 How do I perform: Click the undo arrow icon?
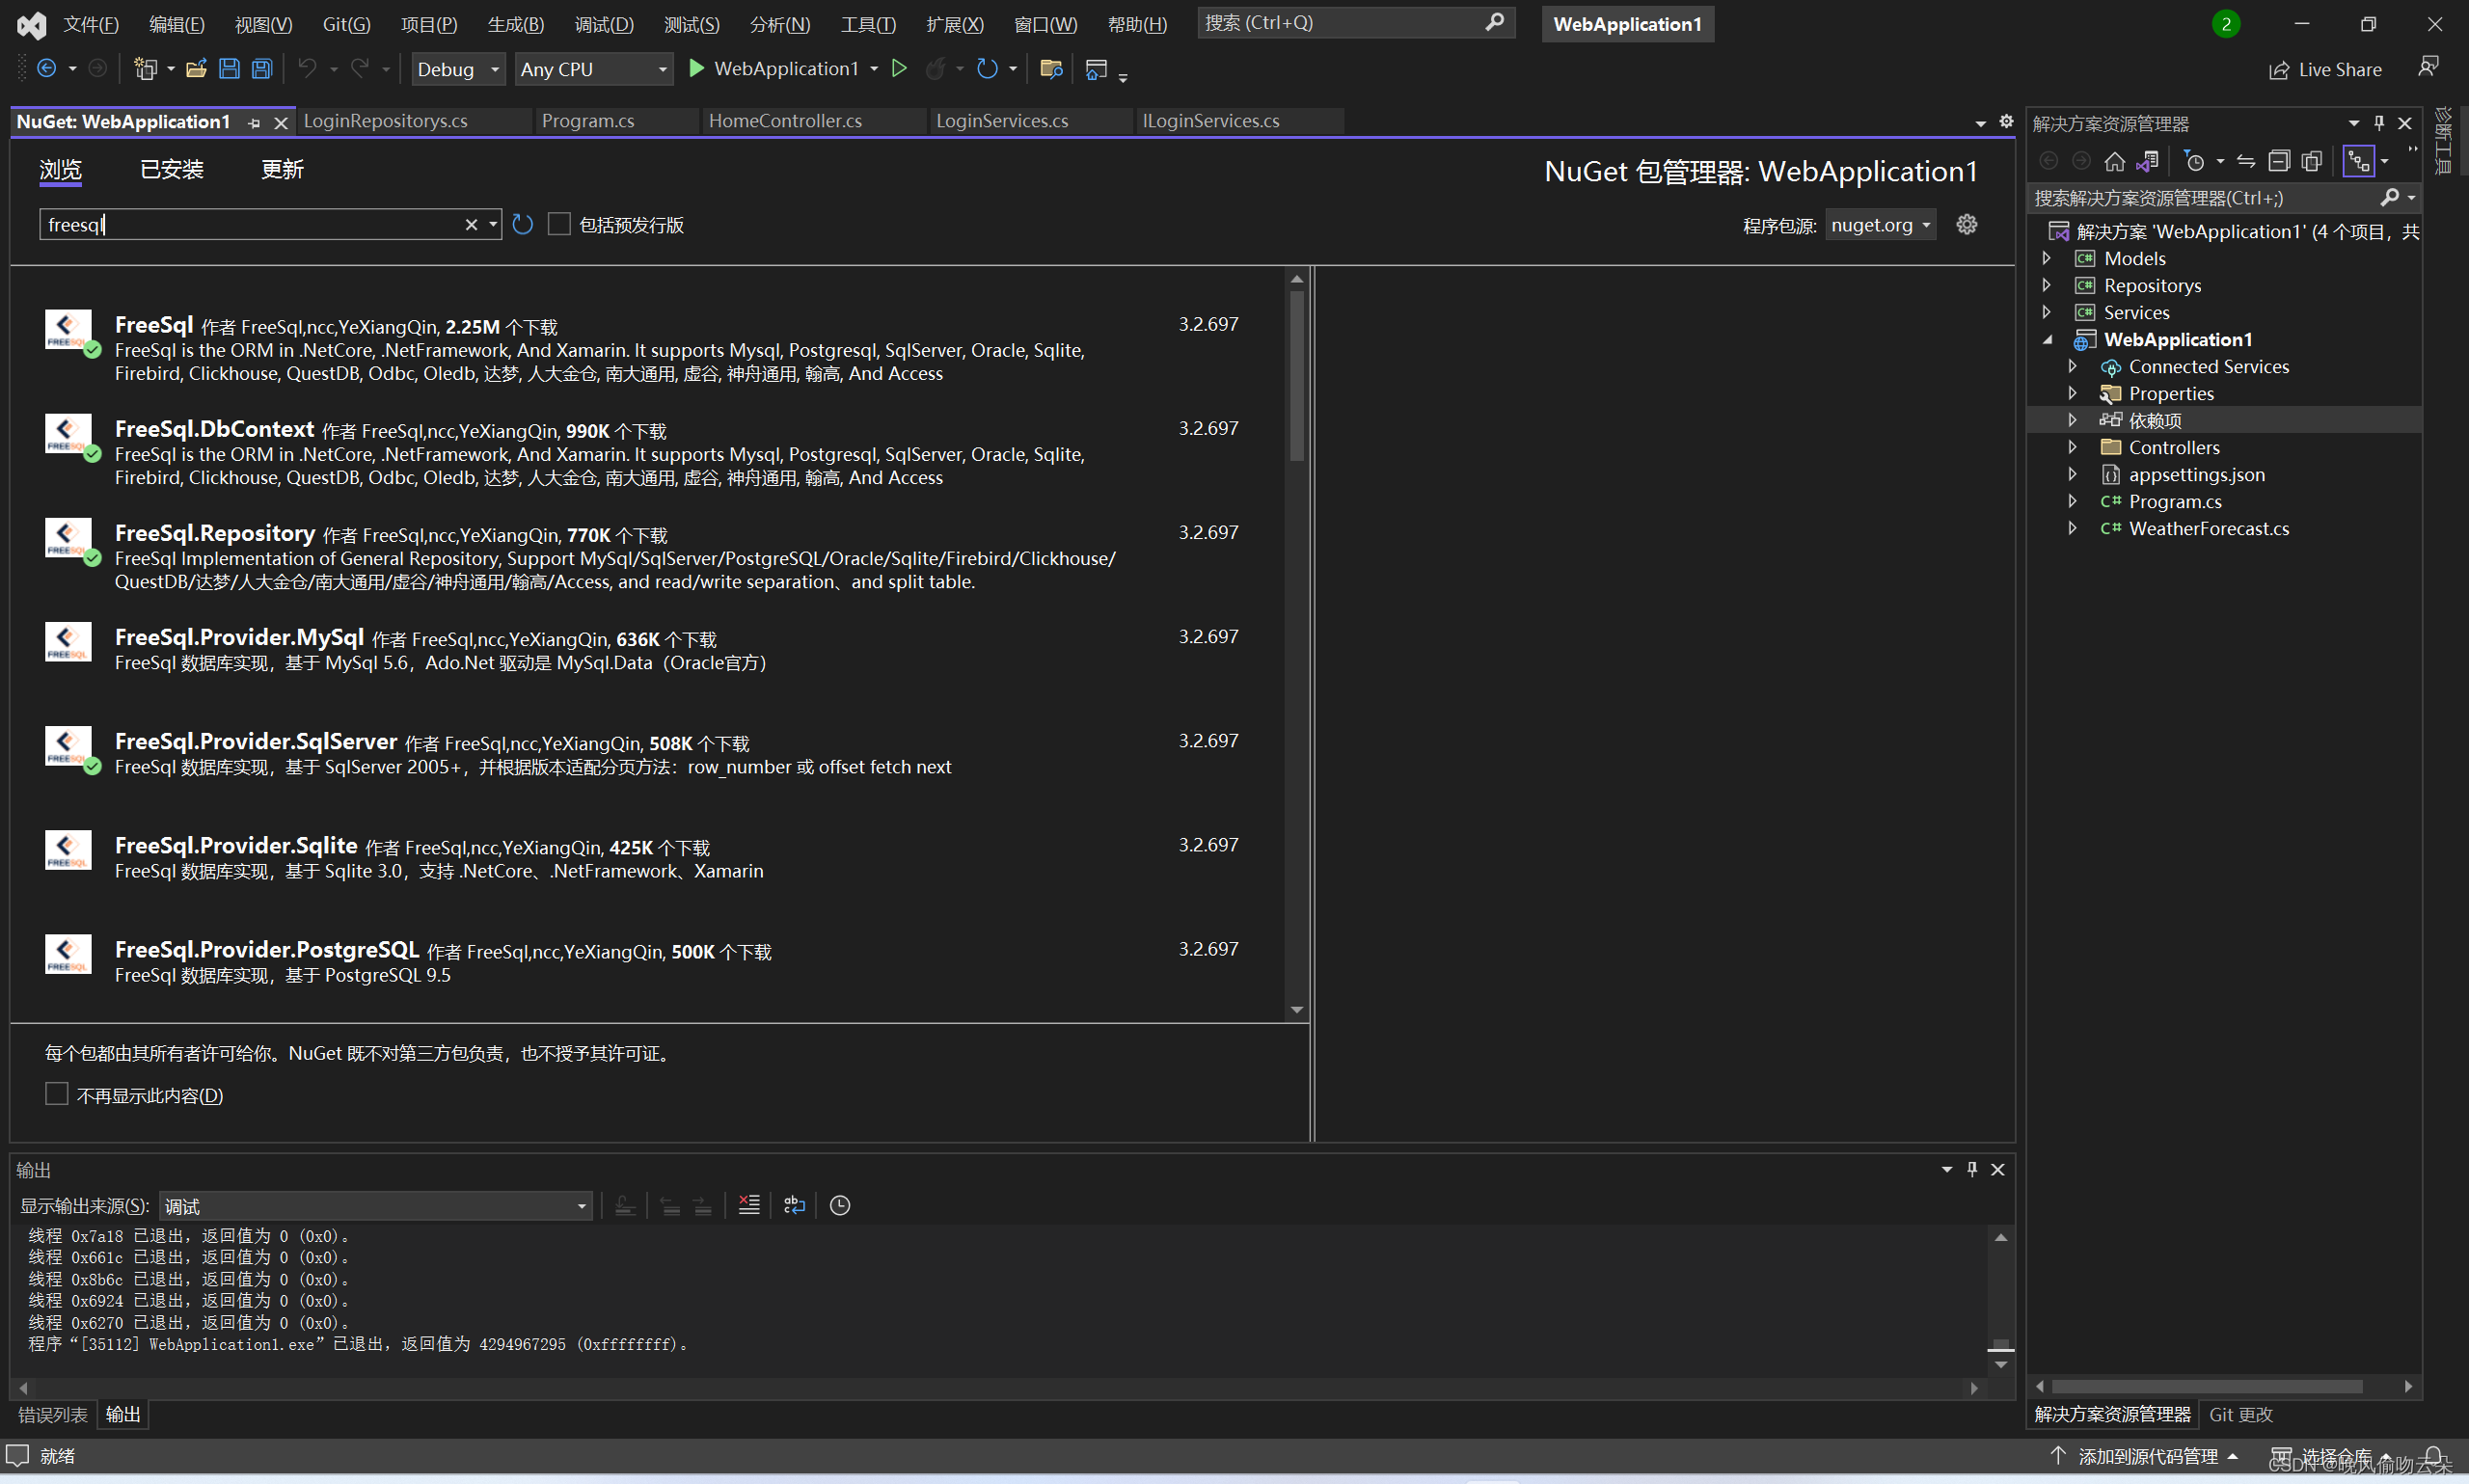(x=307, y=68)
